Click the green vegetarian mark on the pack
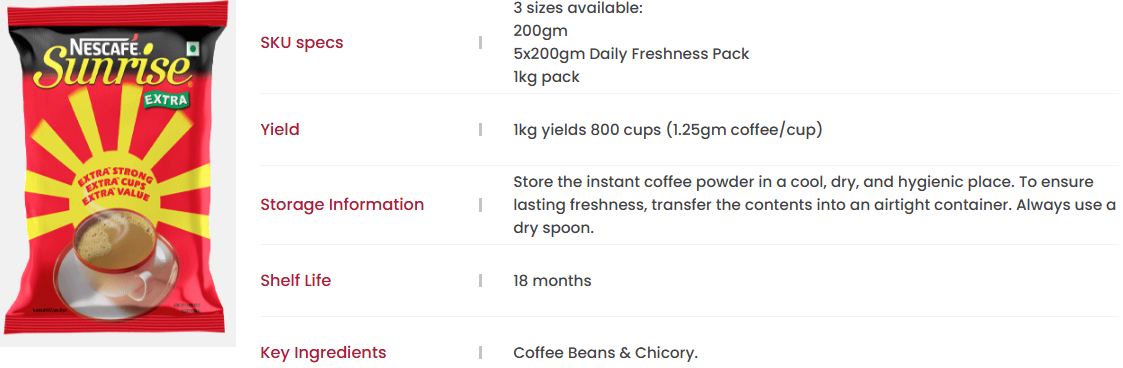The height and width of the screenshot is (368, 1123). pyautogui.click(x=193, y=49)
